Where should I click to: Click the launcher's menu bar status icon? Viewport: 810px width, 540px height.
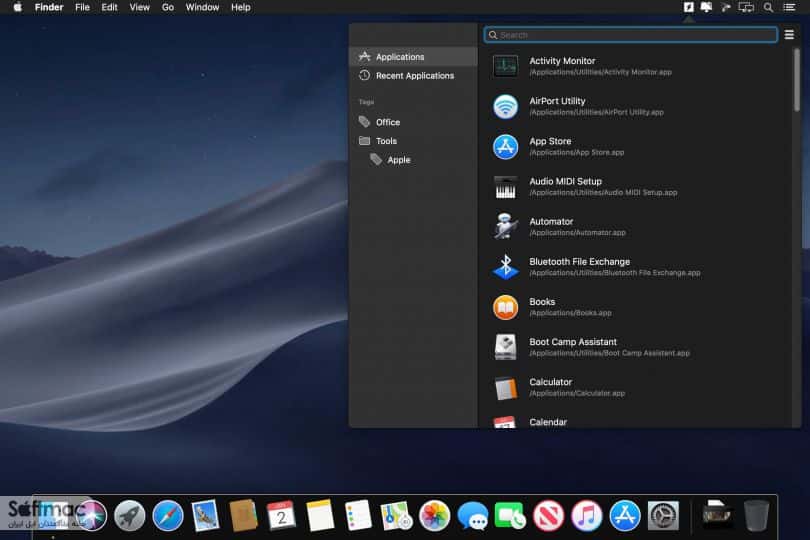click(x=689, y=7)
